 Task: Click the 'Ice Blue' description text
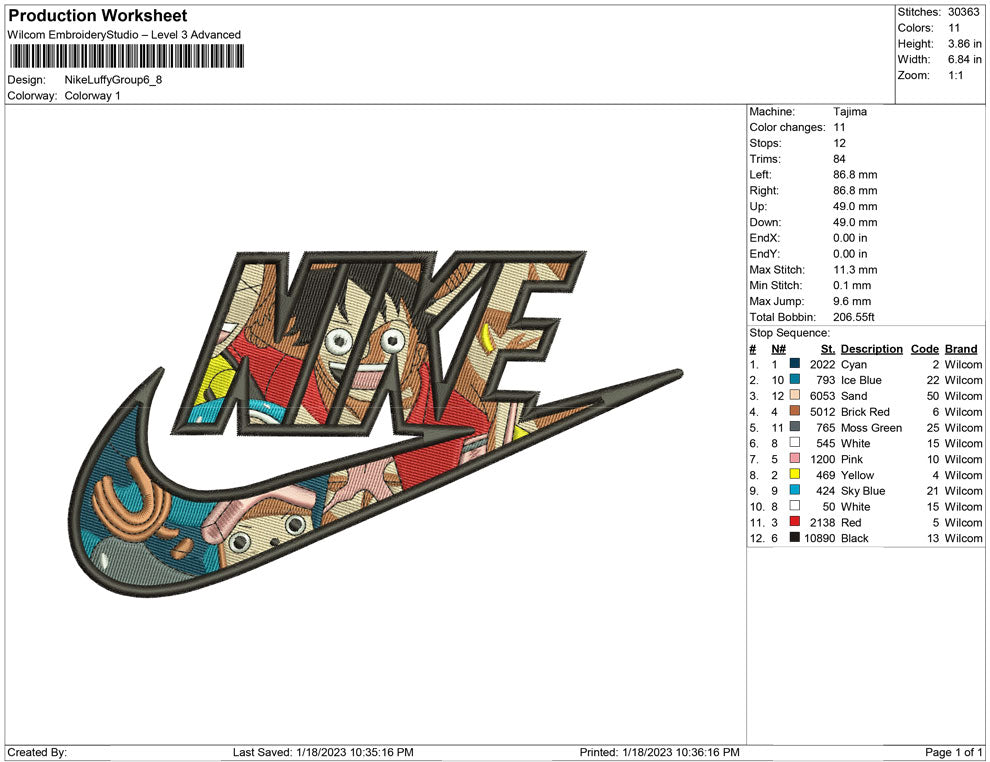tap(861, 380)
